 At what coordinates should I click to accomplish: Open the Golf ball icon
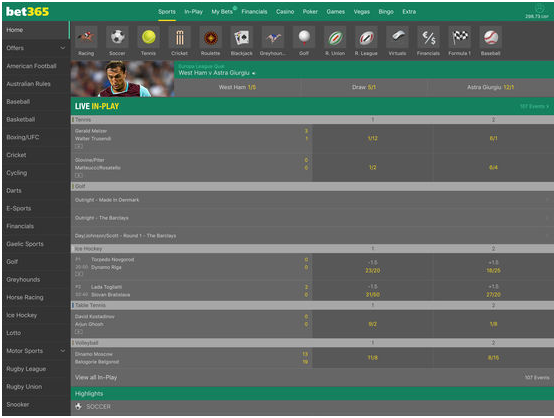pos(304,37)
